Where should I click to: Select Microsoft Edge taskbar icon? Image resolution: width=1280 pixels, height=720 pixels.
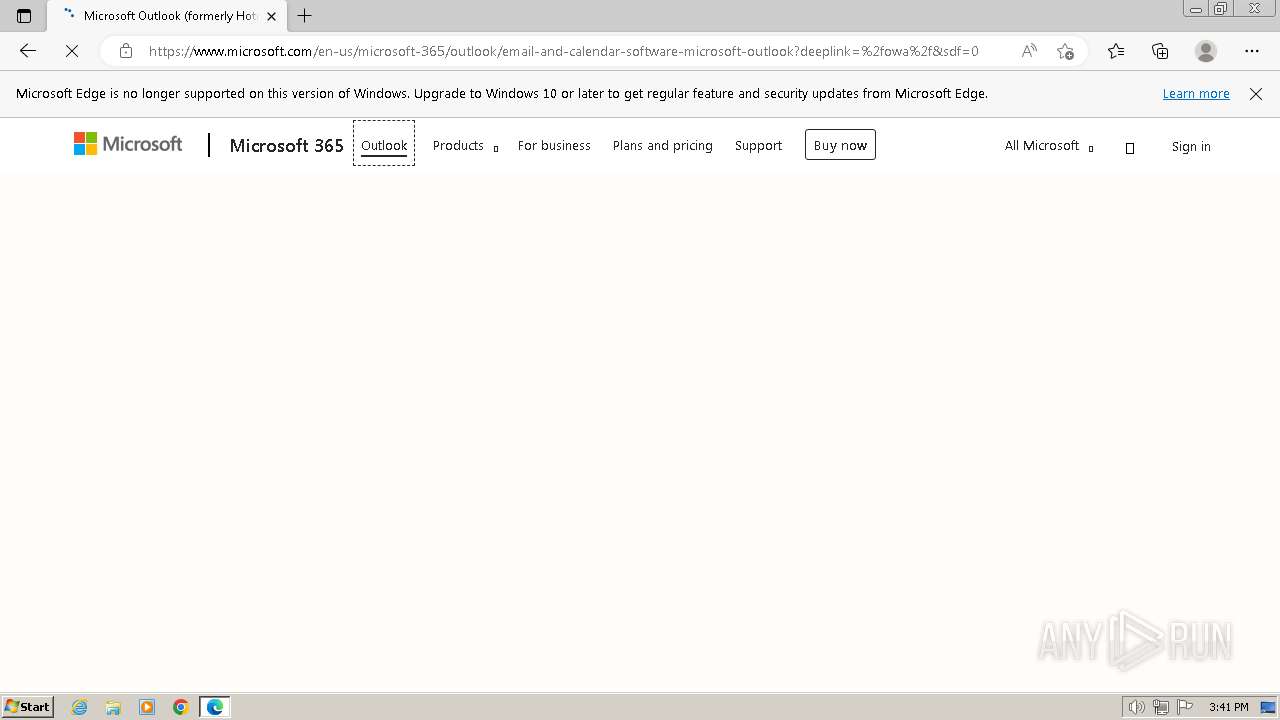pos(215,707)
